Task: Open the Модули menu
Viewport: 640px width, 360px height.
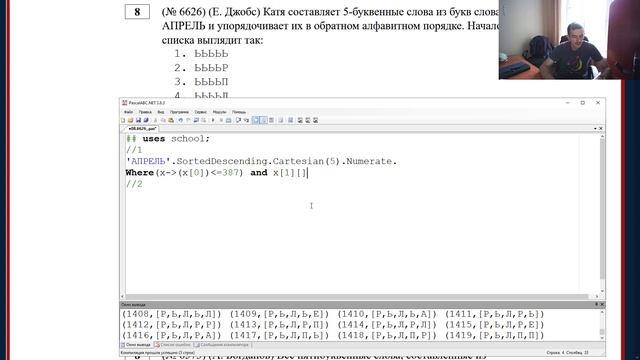Action: point(219,112)
